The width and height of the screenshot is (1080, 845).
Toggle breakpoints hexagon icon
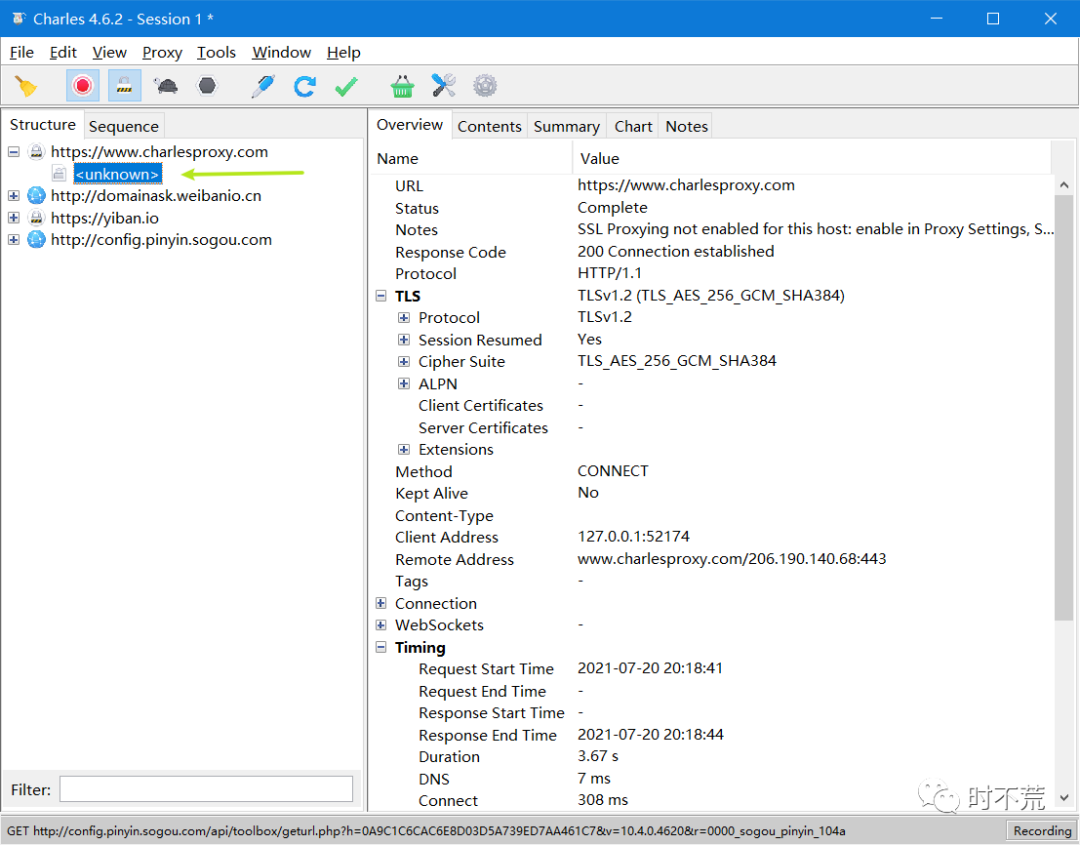pos(207,86)
